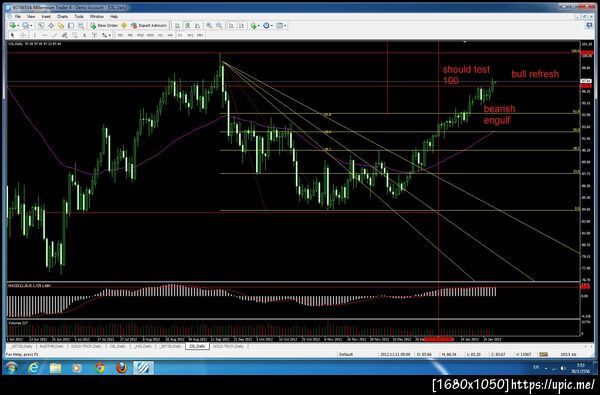
Task: Expand the New Chart dropdown arrow
Action: pyautogui.click(x=18, y=26)
